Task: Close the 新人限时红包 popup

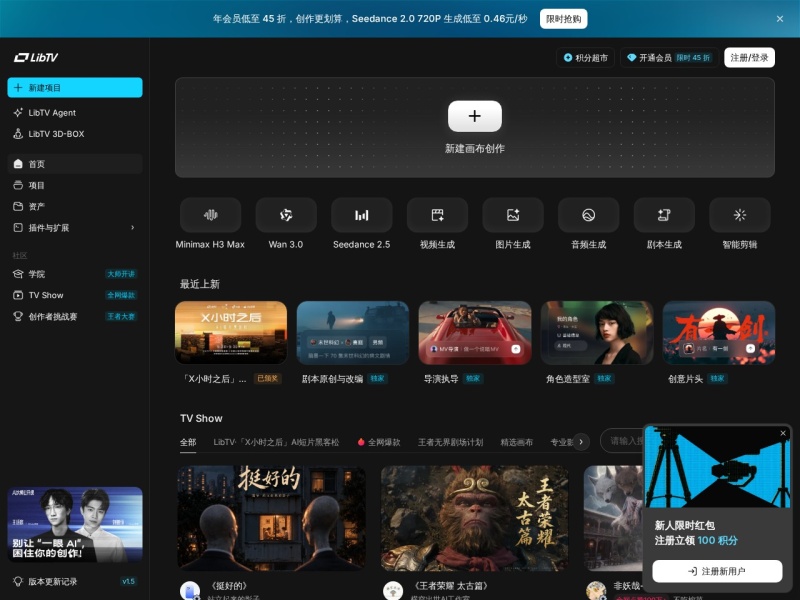Action: 783,433
